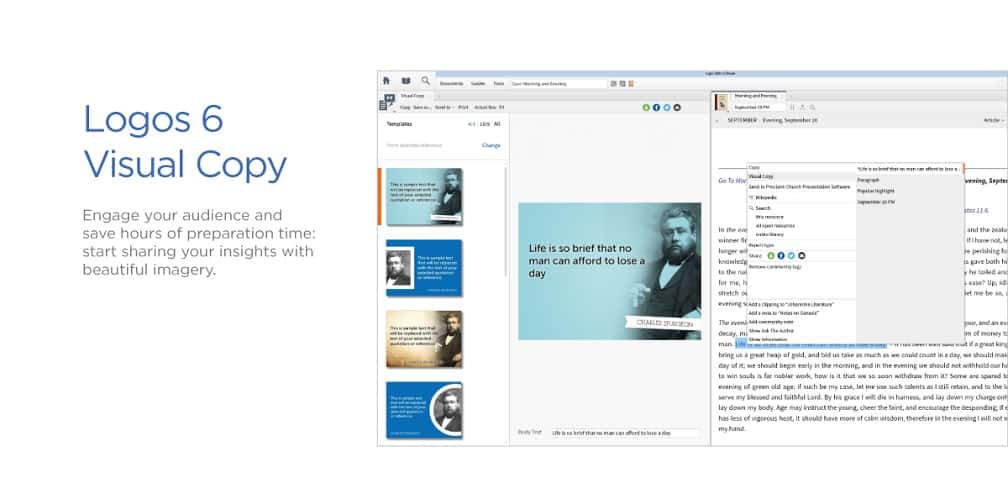Click the Search magnifier icon

[x=425, y=81]
